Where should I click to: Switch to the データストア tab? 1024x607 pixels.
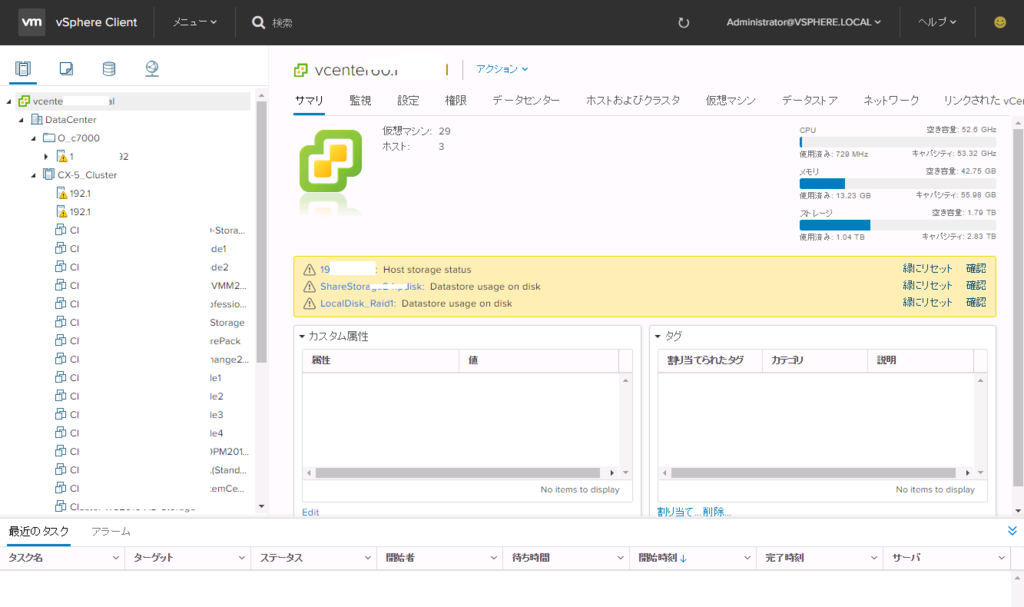(810, 100)
